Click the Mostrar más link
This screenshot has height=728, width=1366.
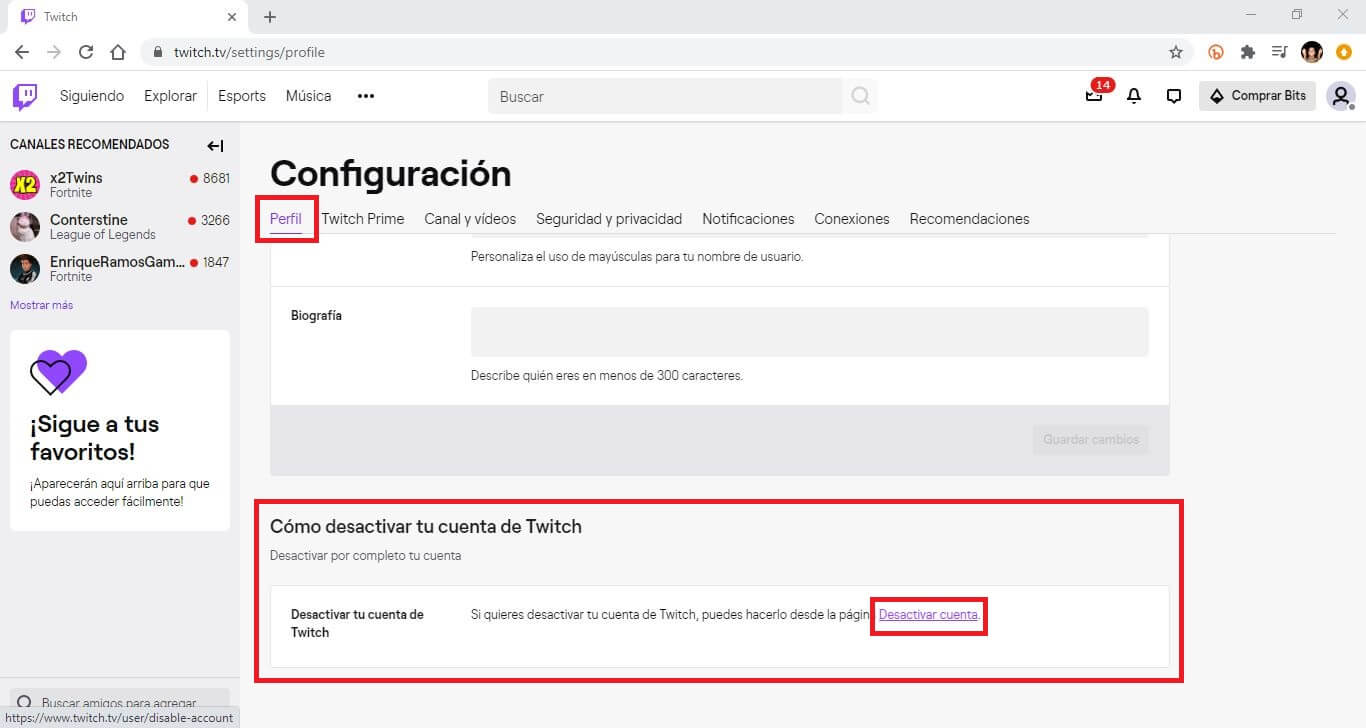[41, 305]
